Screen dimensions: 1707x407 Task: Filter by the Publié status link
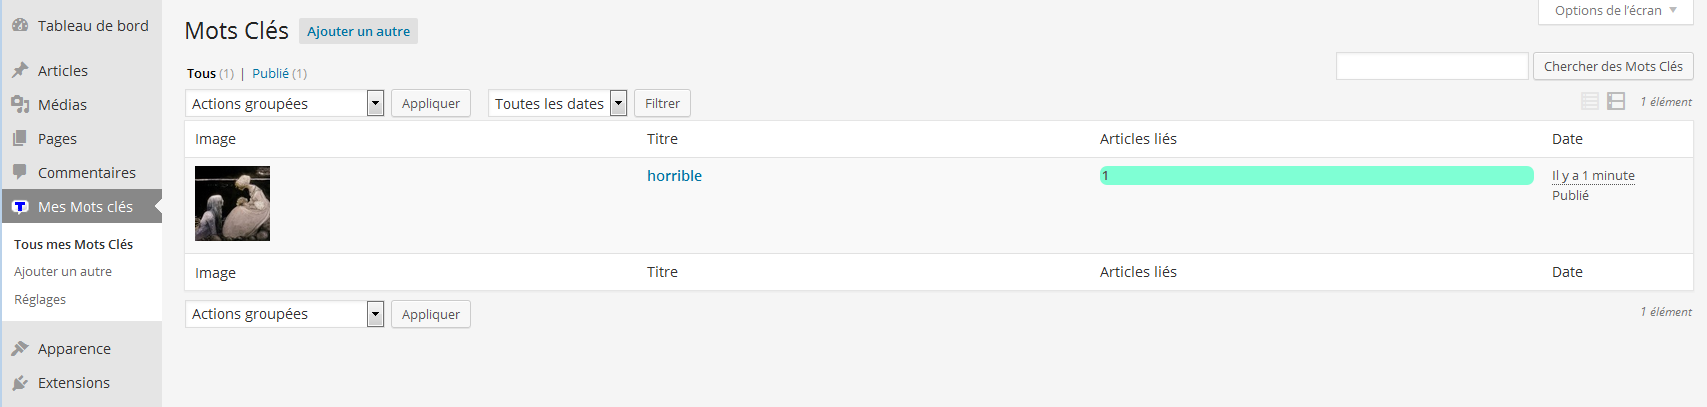270,73
